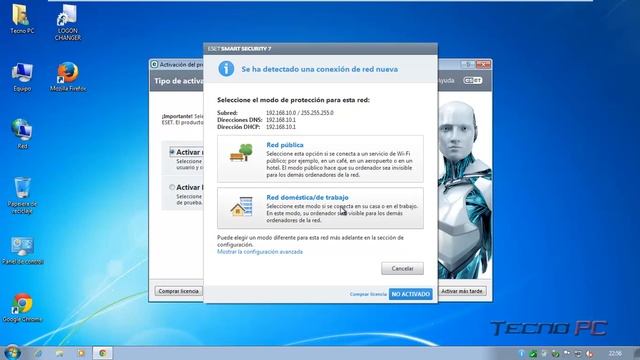Open the Equipo desktop icon
The image size is (640, 360).
pyautogui.click(x=22, y=77)
